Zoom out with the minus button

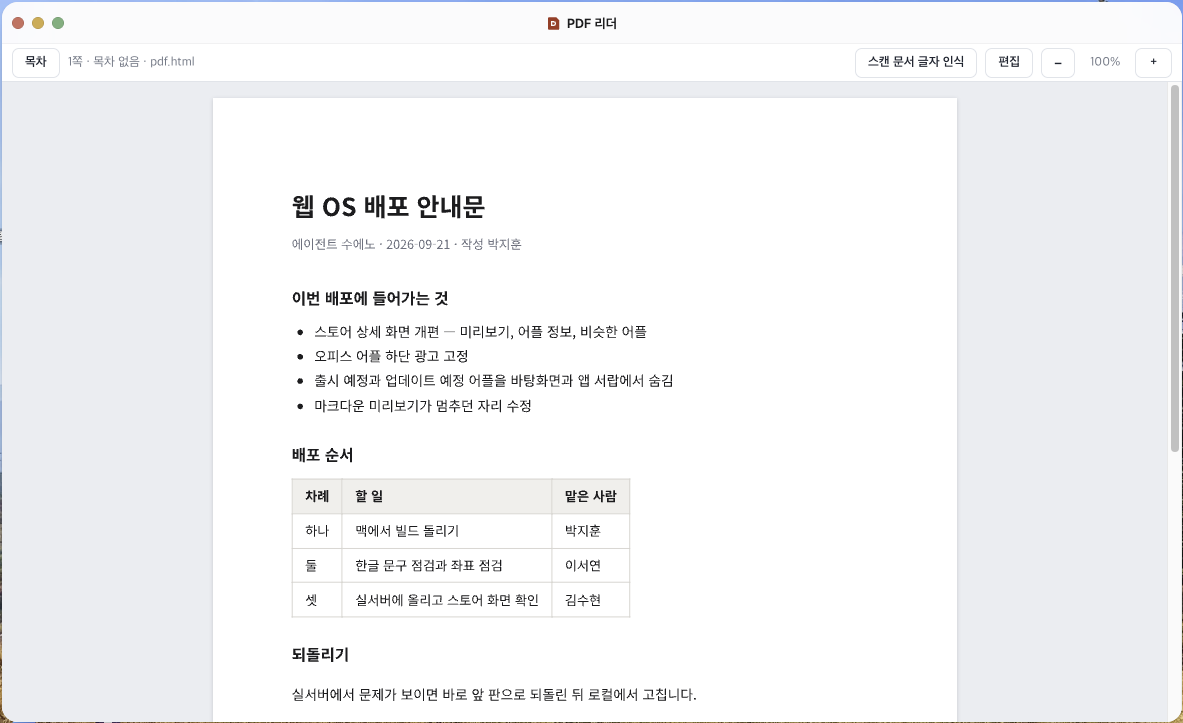(x=1058, y=62)
